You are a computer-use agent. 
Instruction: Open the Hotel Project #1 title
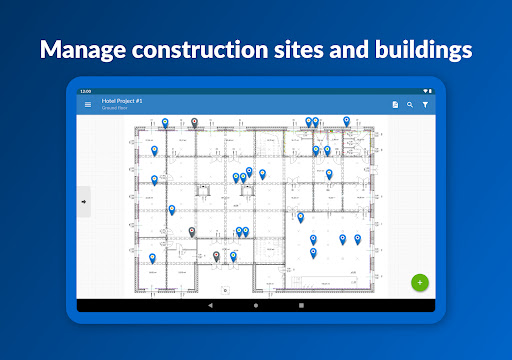coord(122,101)
